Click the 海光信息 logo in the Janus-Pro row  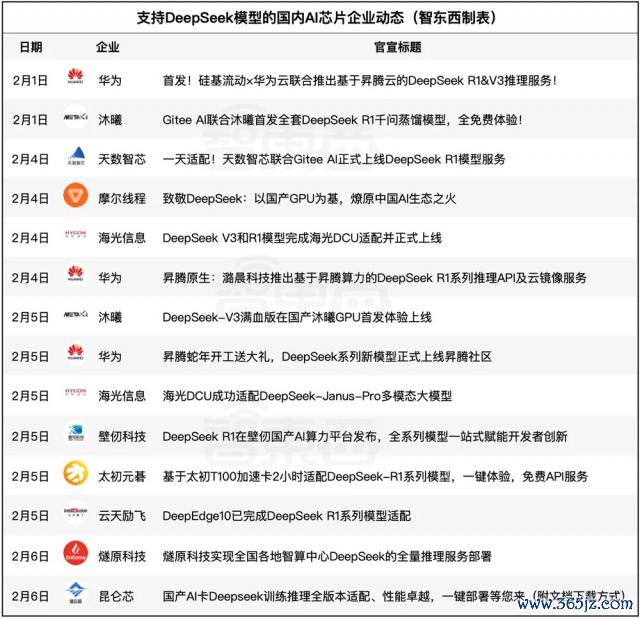(x=76, y=392)
